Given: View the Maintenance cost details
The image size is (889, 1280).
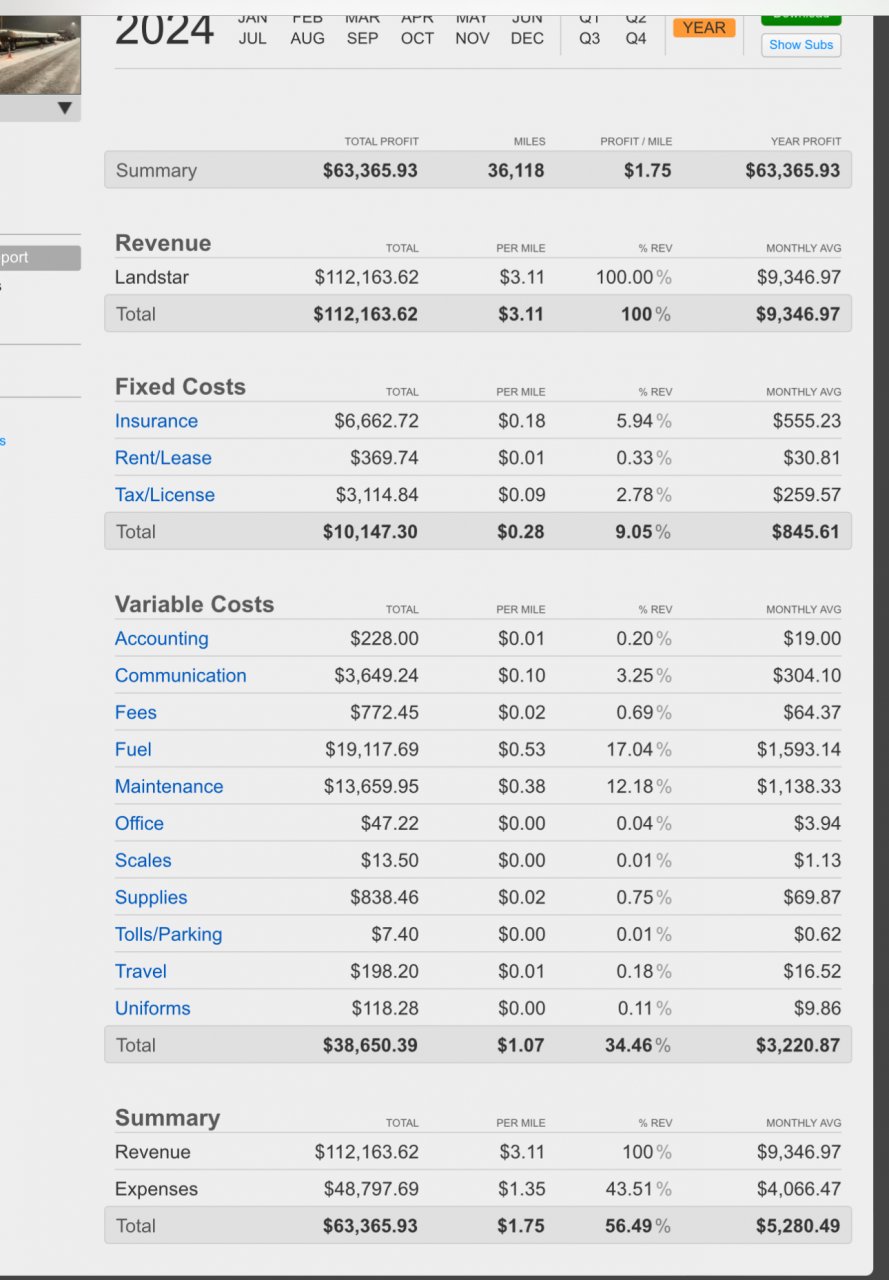Looking at the screenshot, I should [169, 787].
